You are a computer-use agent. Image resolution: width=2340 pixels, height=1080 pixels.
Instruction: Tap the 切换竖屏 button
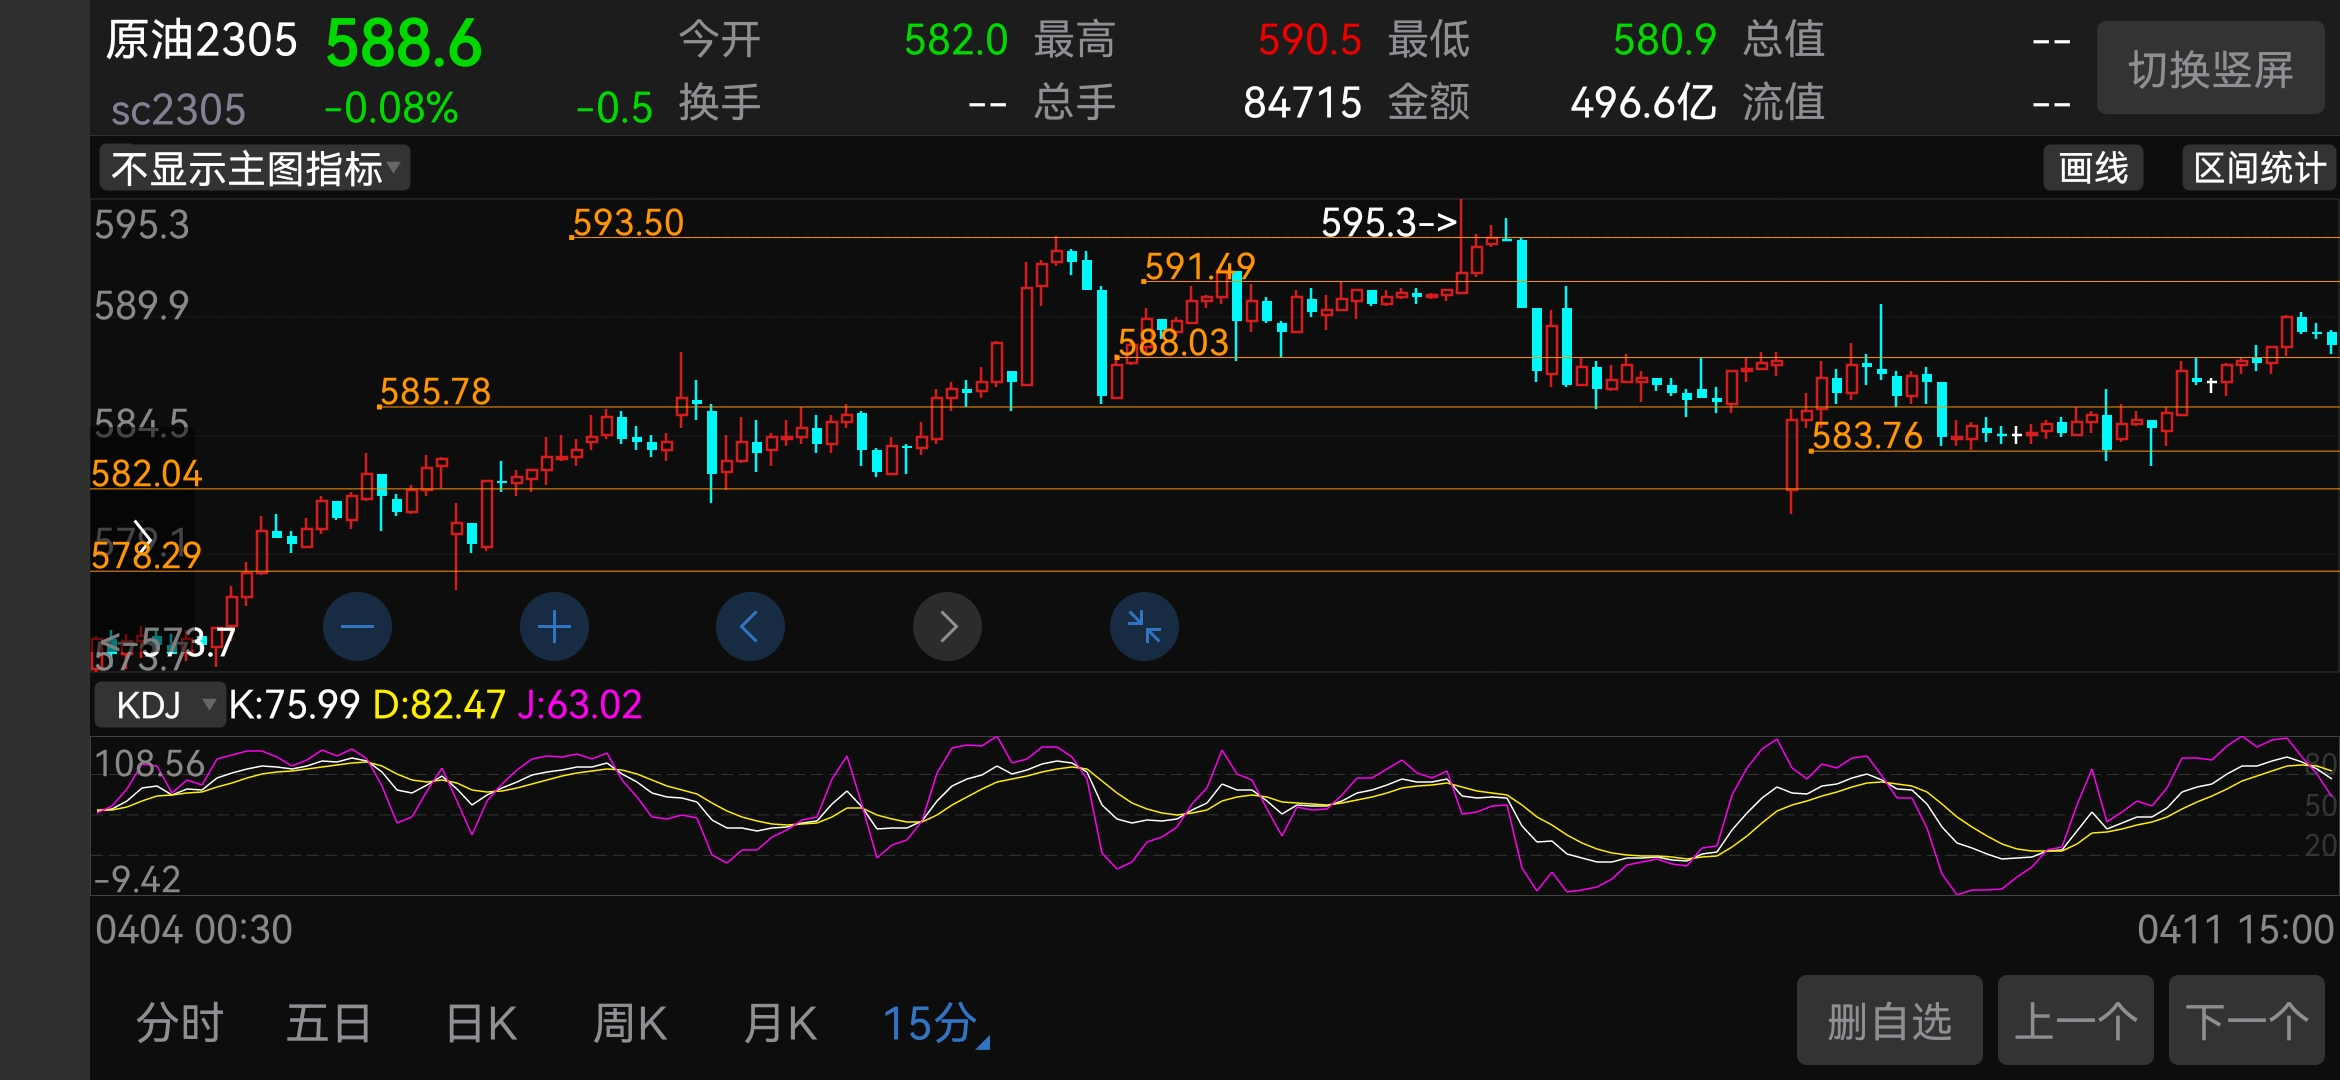(x=2210, y=69)
